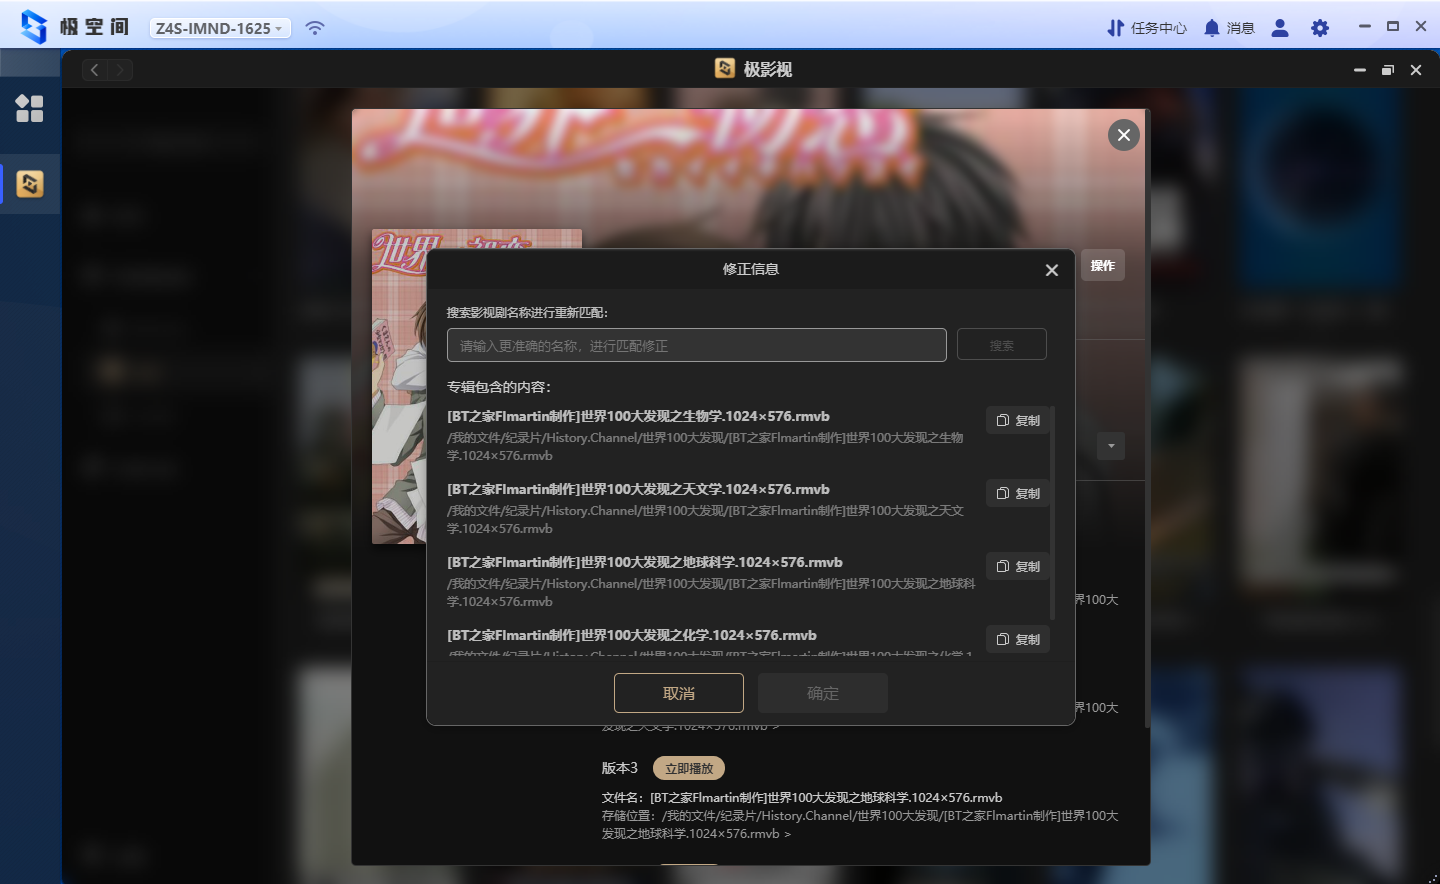Click the 确定 confirm button
The width and height of the screenshot is (1440, 884).
coord(823,693)
